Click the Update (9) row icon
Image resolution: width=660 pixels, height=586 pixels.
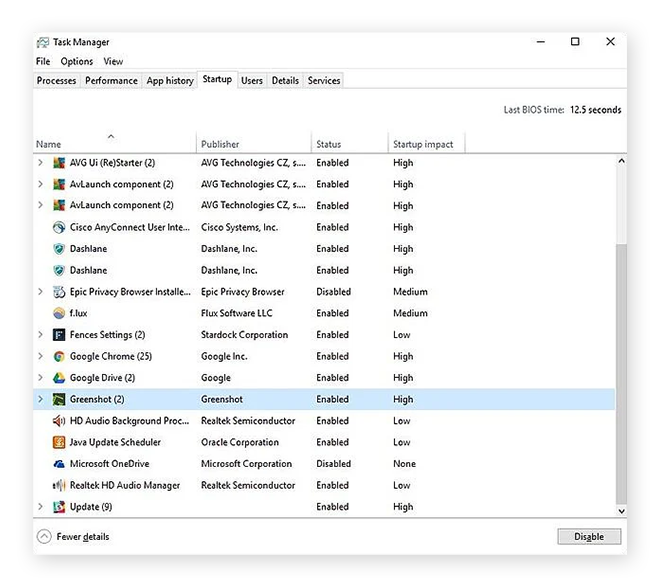59,507
